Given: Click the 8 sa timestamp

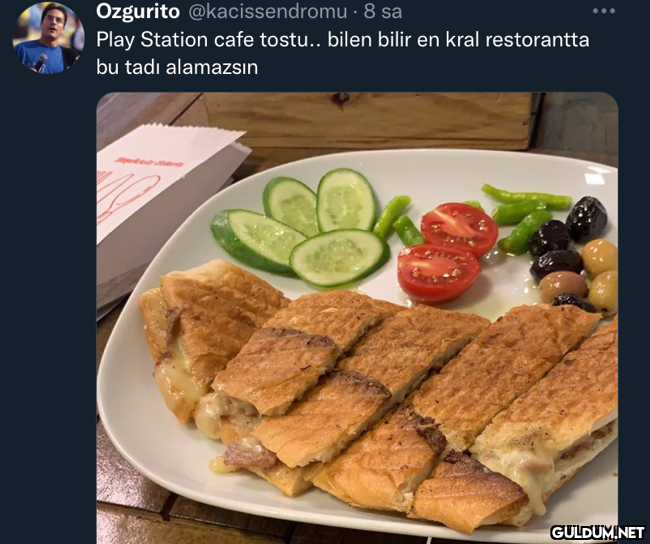Looking at the screenshot, I should click(x=383, y=12).
